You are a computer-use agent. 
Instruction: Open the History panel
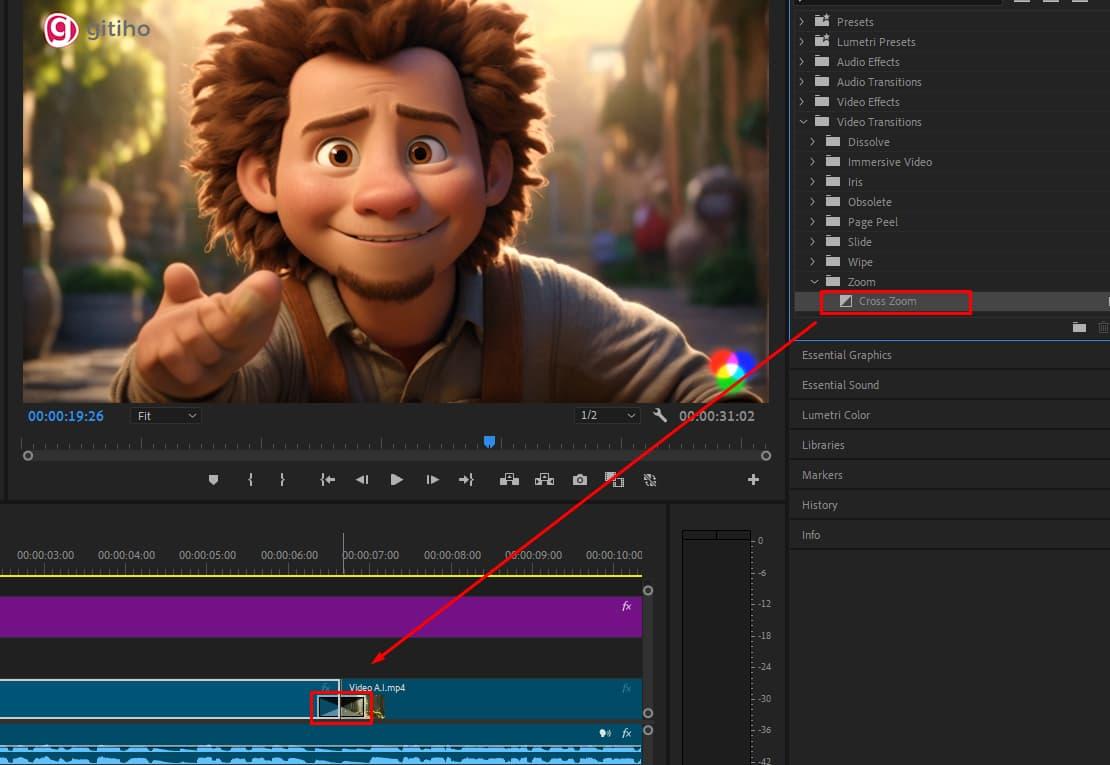pyautogui.click(x=820, y=504)
